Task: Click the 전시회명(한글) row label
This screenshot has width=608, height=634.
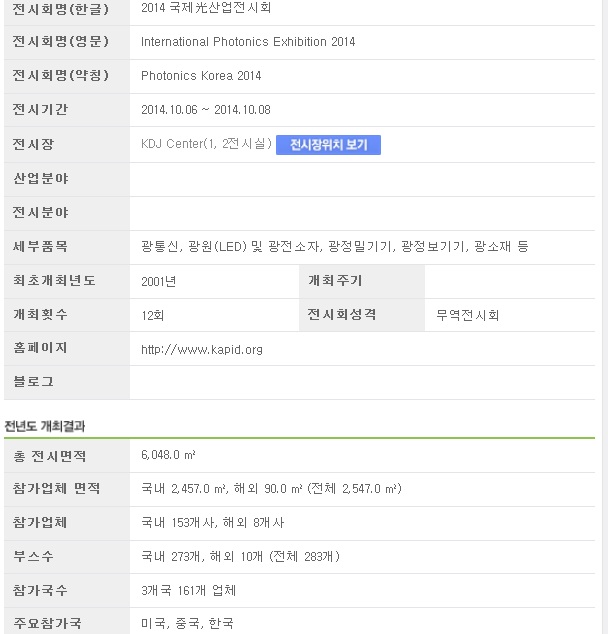Action: click(x=61, y=8)
